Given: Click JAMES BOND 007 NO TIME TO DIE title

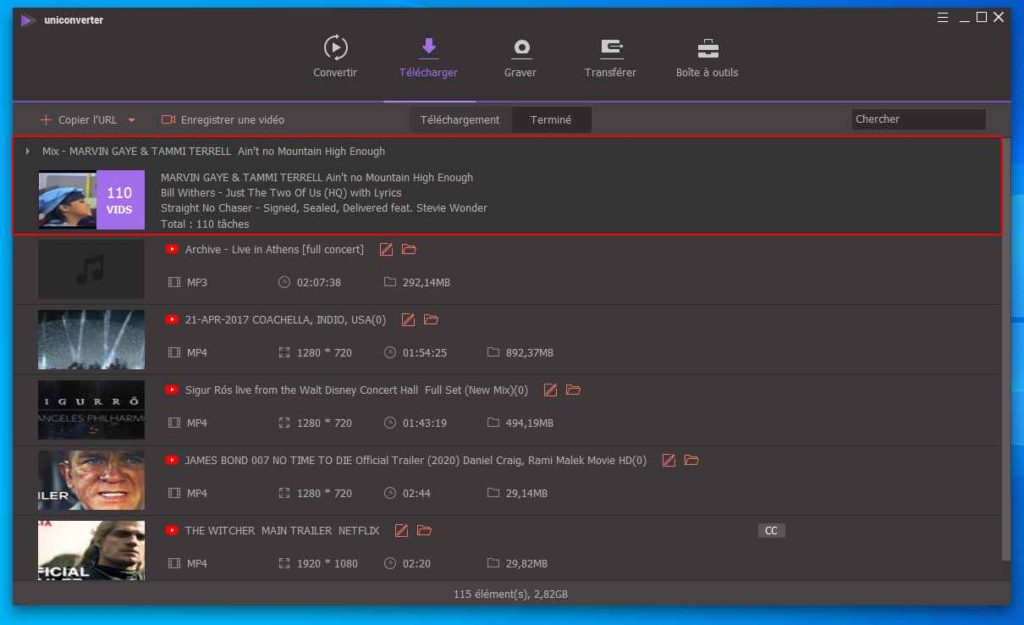Looking at the screenshot, I should pos(415,461).
